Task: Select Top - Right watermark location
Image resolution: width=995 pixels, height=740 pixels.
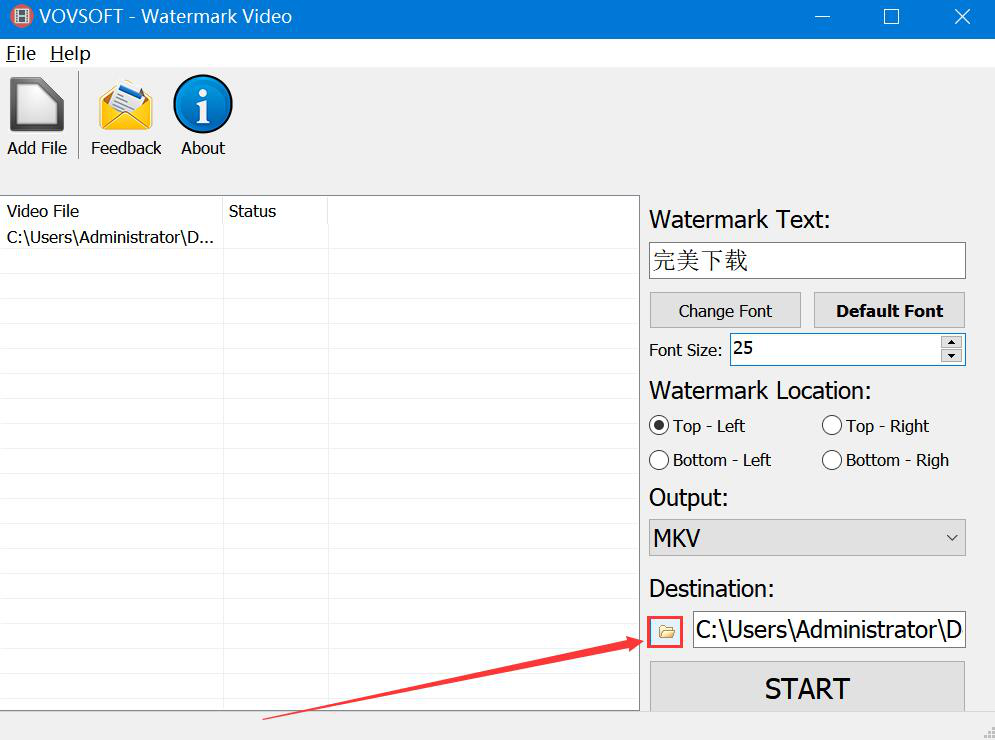Action: (x=876, y=426)
